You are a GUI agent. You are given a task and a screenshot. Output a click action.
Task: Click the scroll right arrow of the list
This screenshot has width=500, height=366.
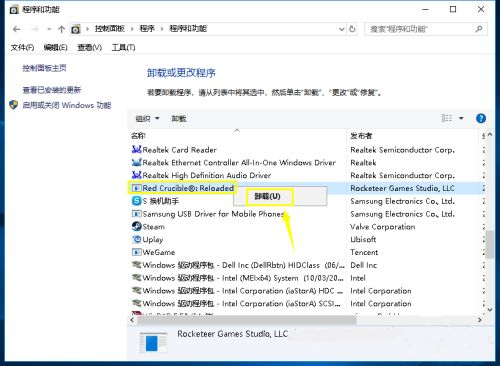click(479, 320)
